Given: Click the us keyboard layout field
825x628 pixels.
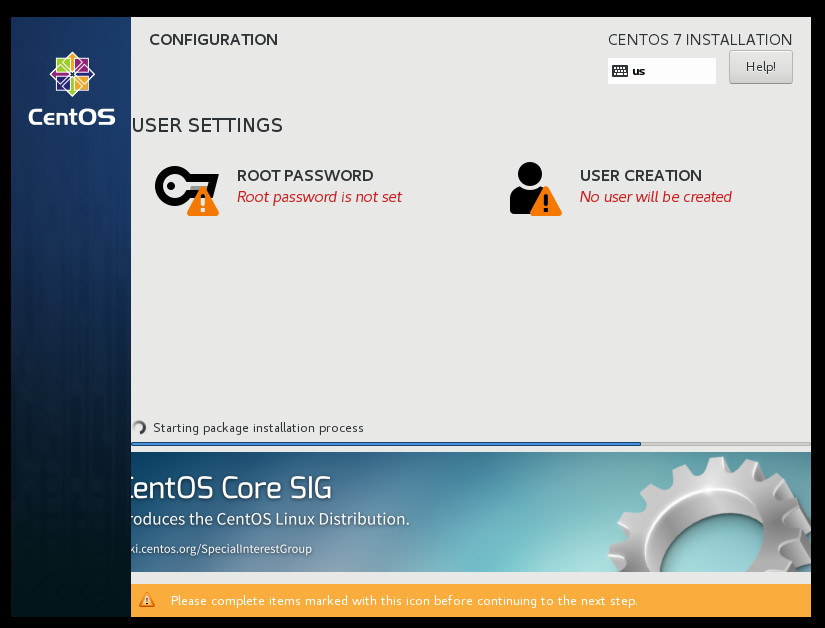Looking at the screenshot, I should [x=662, y=71].
